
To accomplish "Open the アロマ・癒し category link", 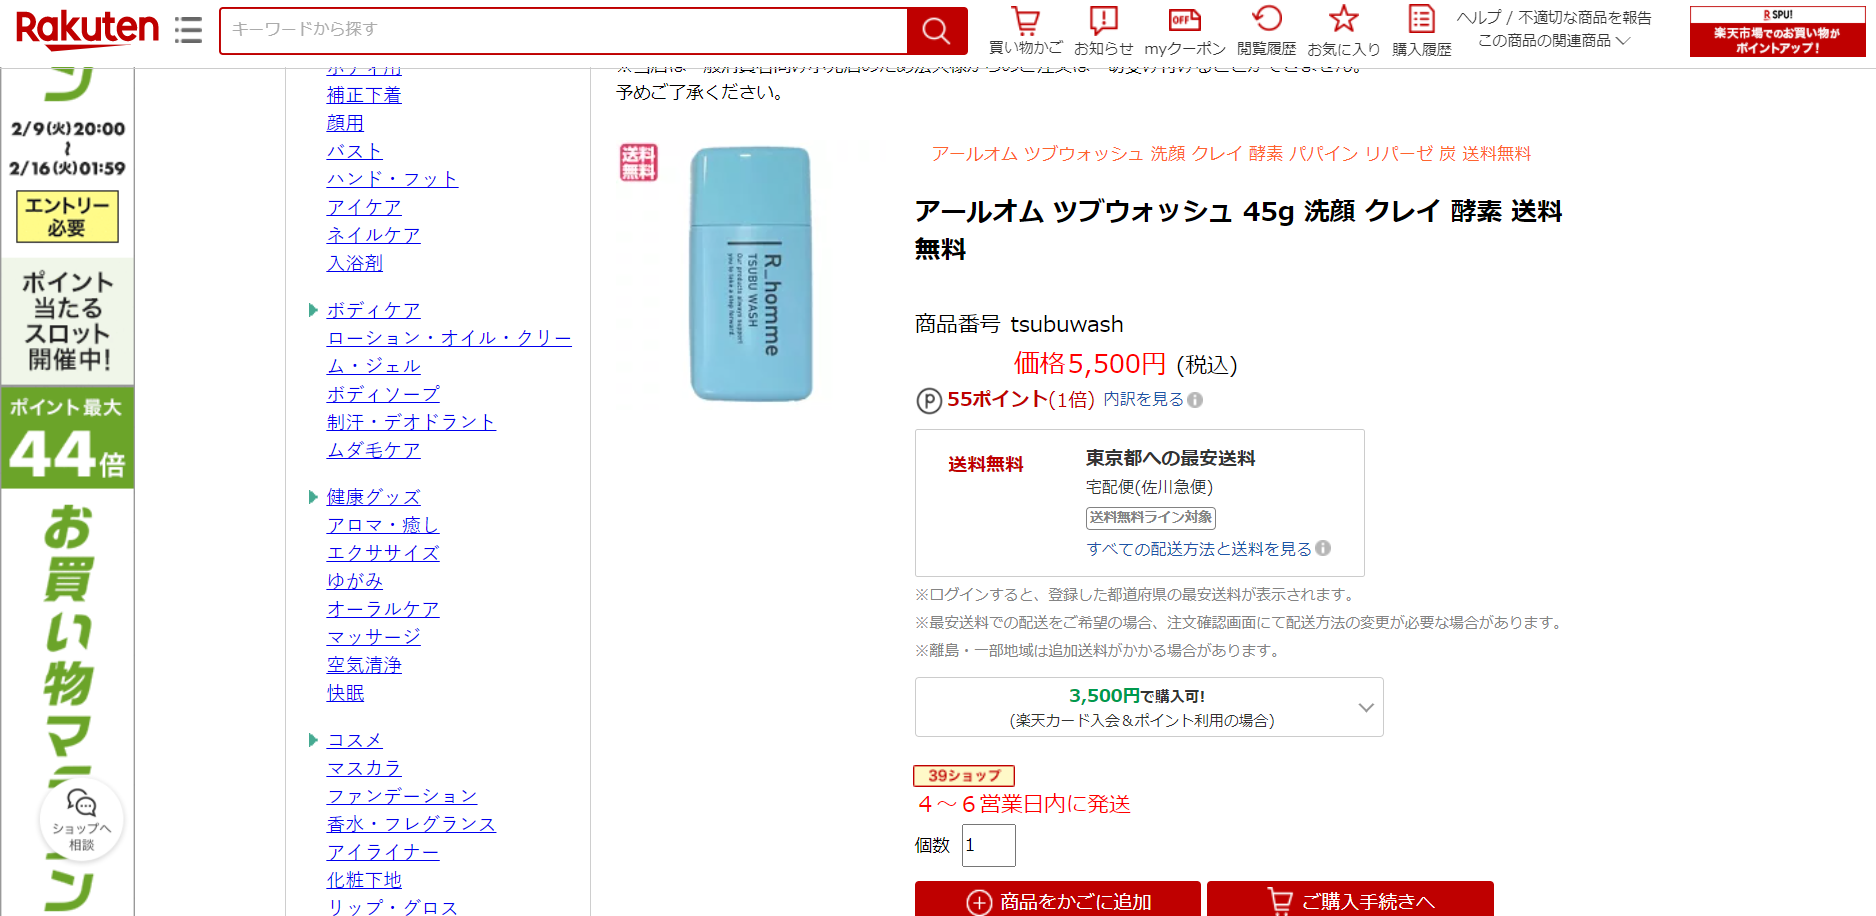I will point(383,525).
